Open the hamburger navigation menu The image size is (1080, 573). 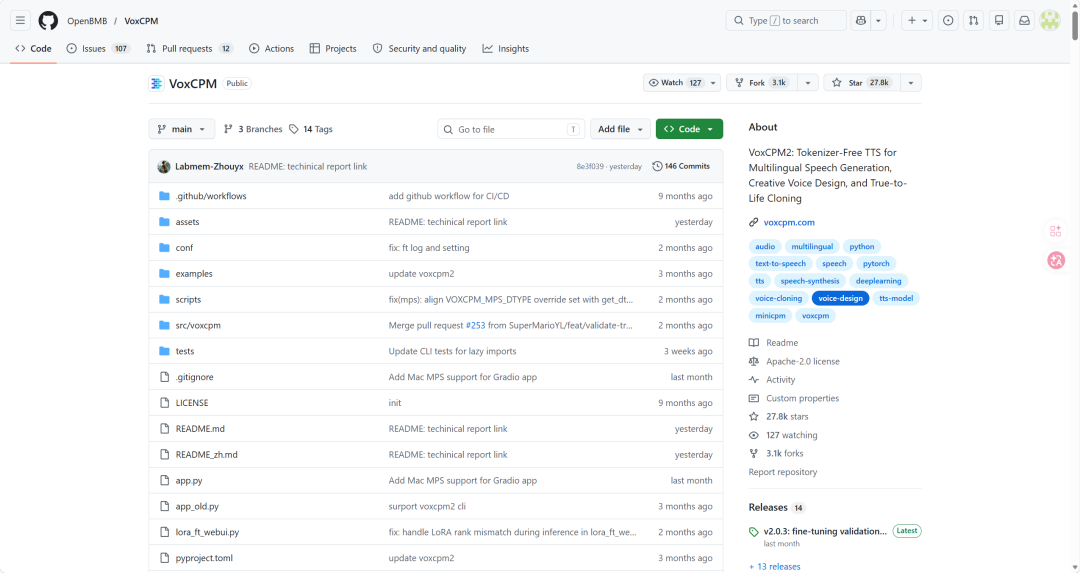coord(20,21)
